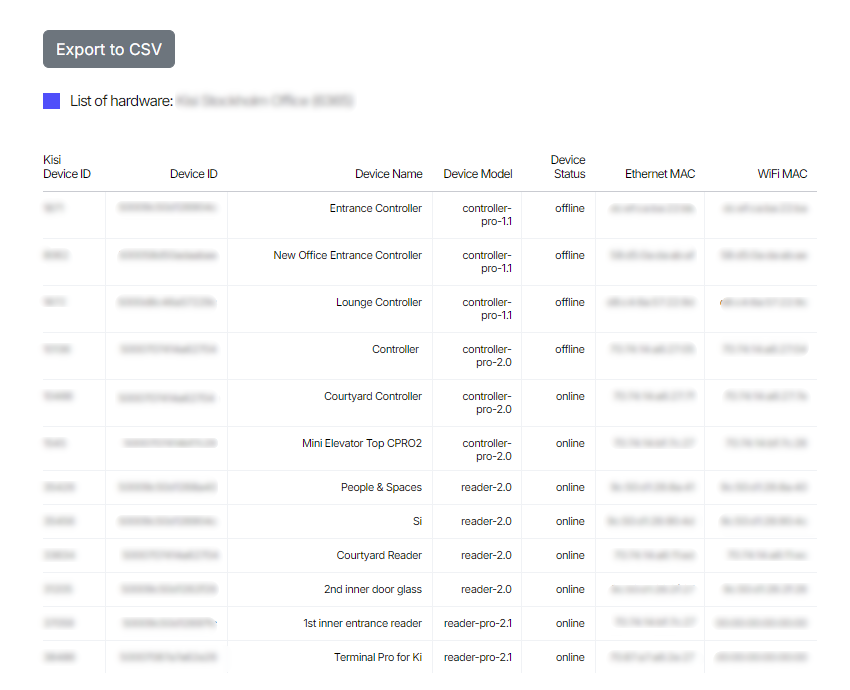Click offline status of New Office Entrance Controller

click(x=570, y=255)
